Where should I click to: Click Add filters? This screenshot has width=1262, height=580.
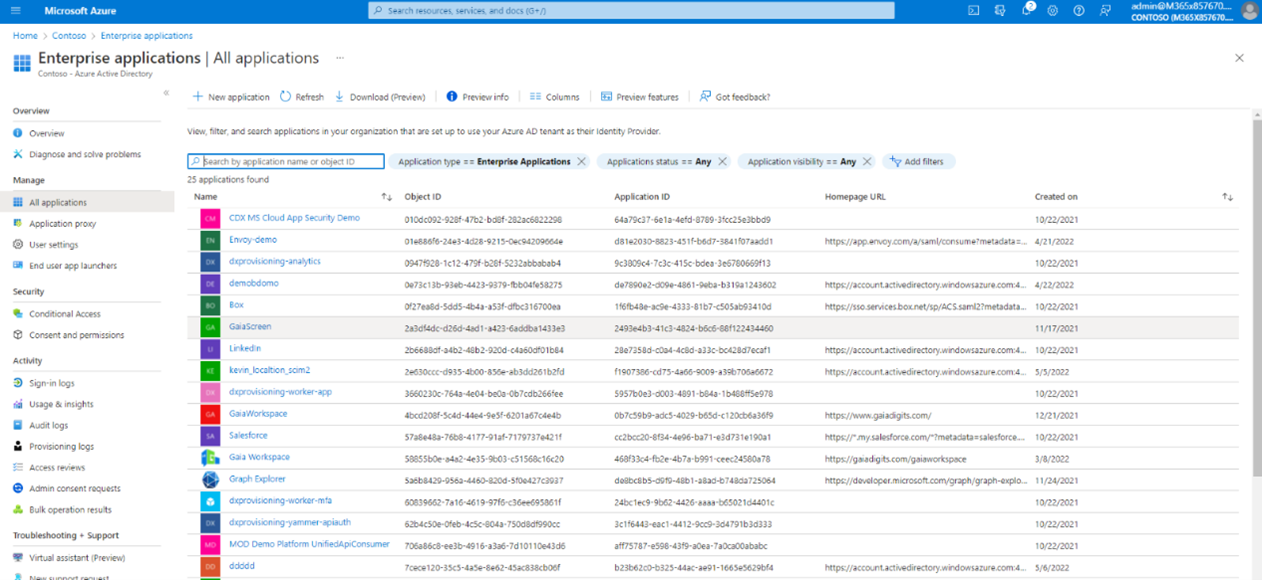[x=918, y=161]
